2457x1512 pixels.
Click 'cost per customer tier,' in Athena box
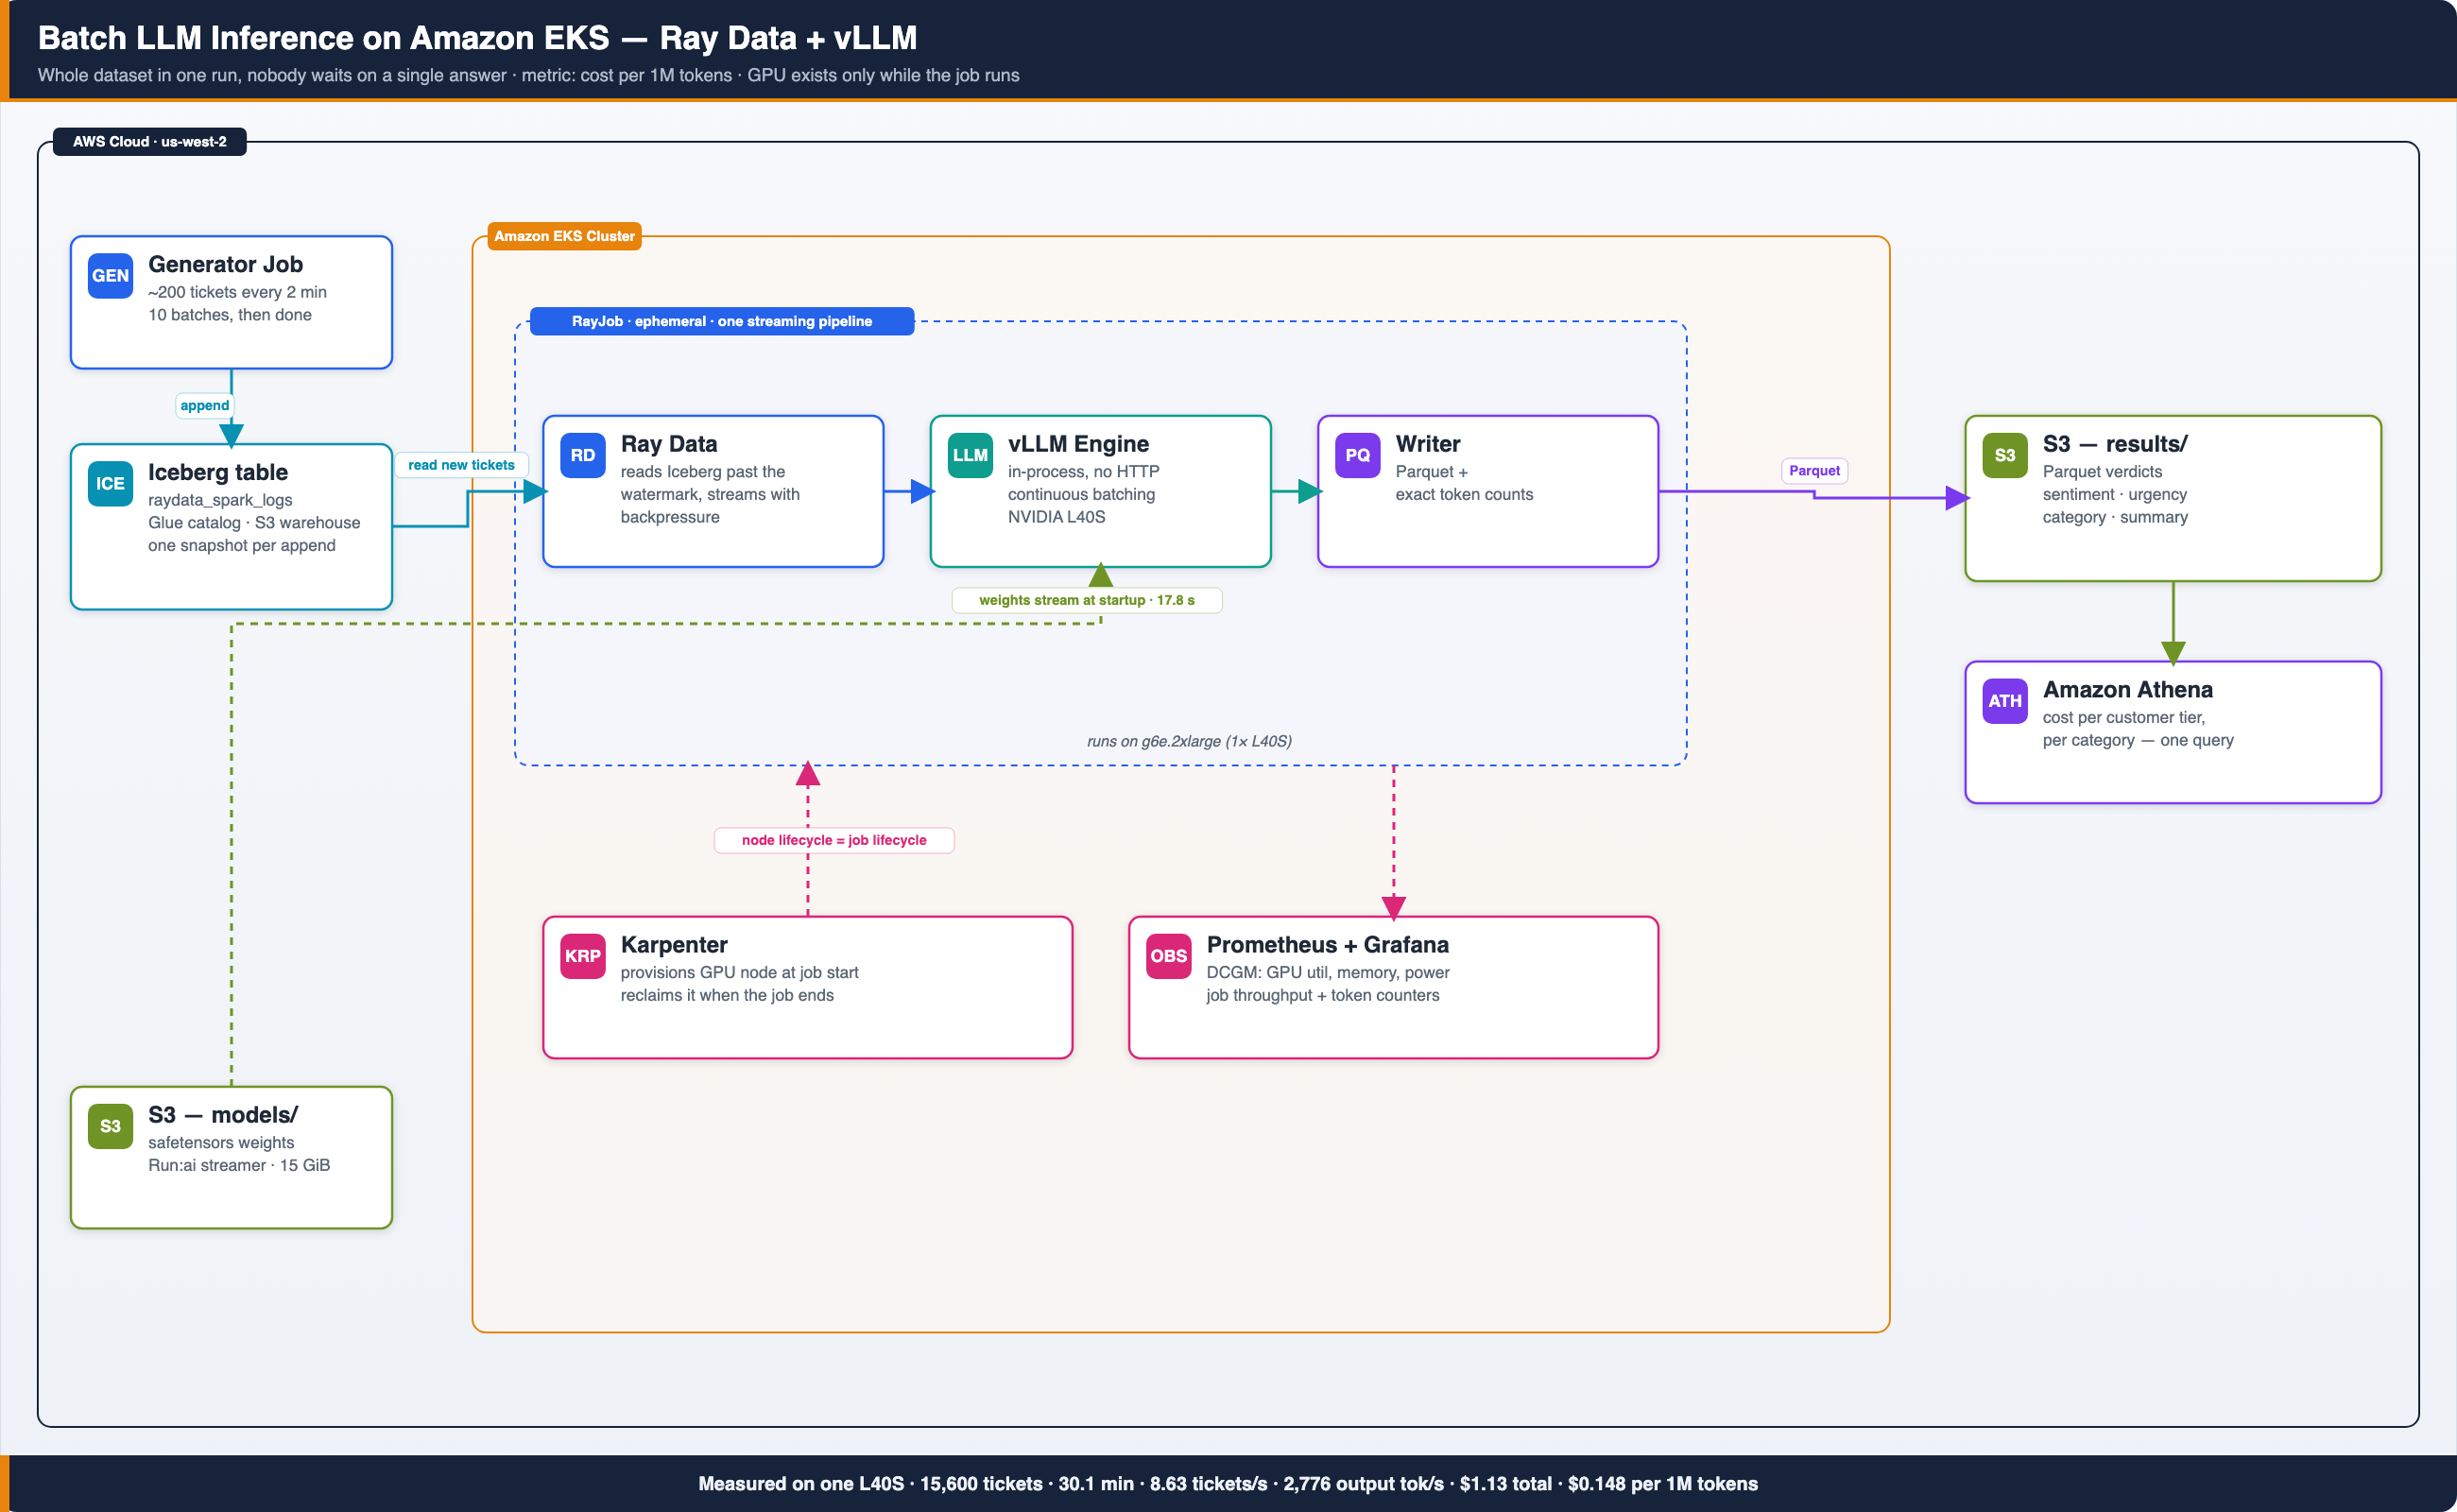pos(2124,718)
